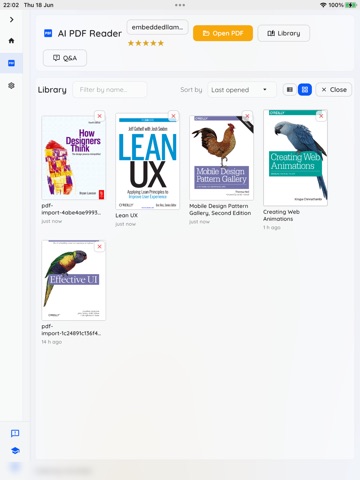Remove Lean UX from library
This screenshot has width=360, height=480.
(x=173, y=116)
